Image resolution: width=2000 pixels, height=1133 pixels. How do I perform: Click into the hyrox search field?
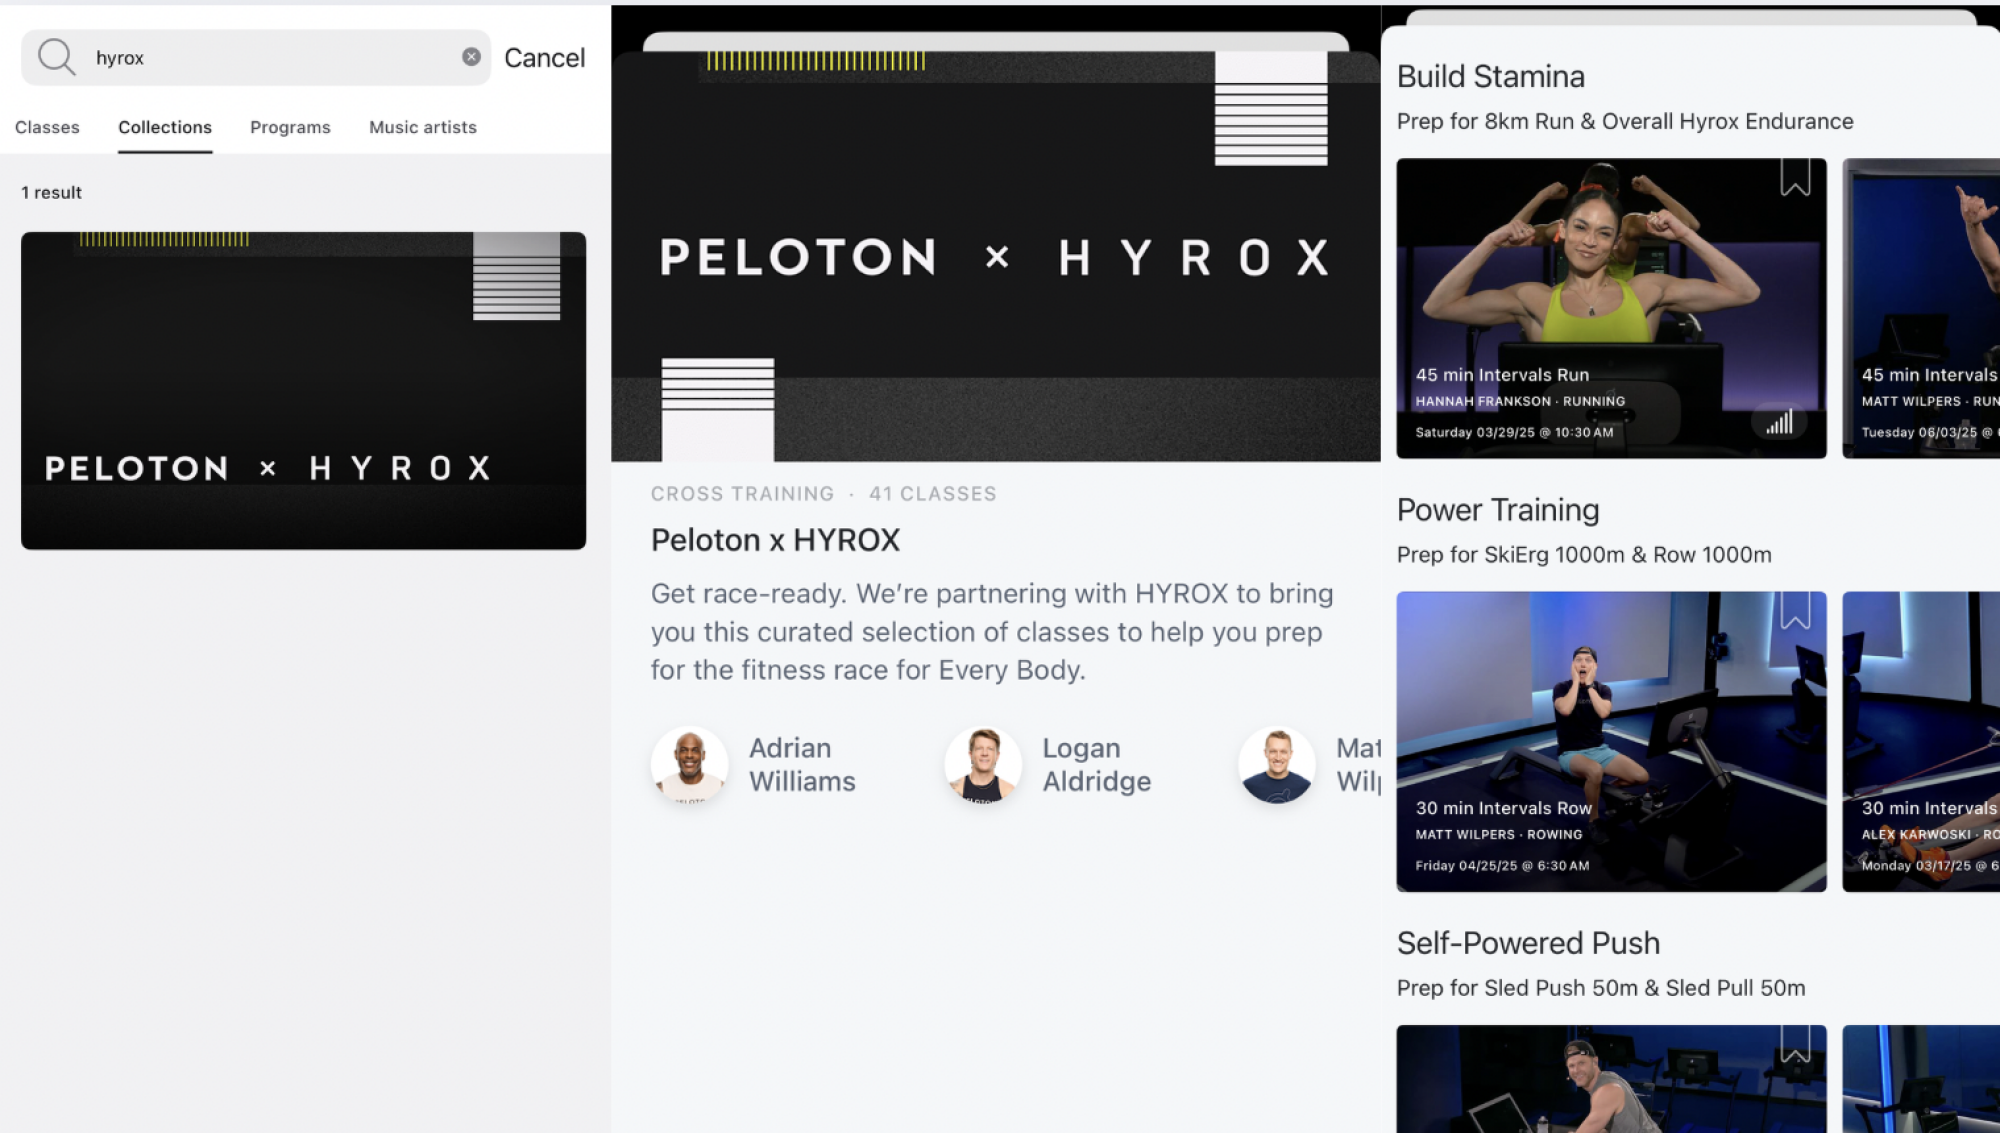coord(270,58)
